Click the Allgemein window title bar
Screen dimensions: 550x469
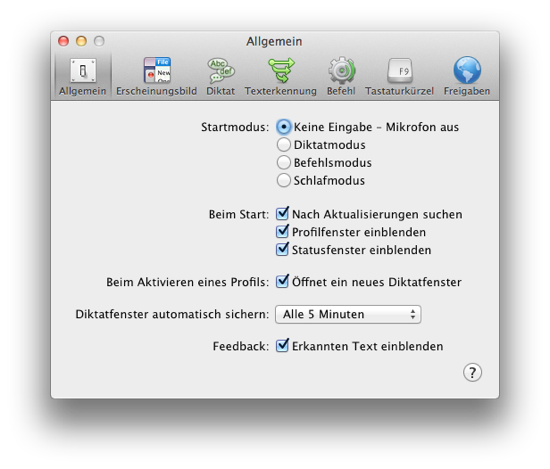274,41
